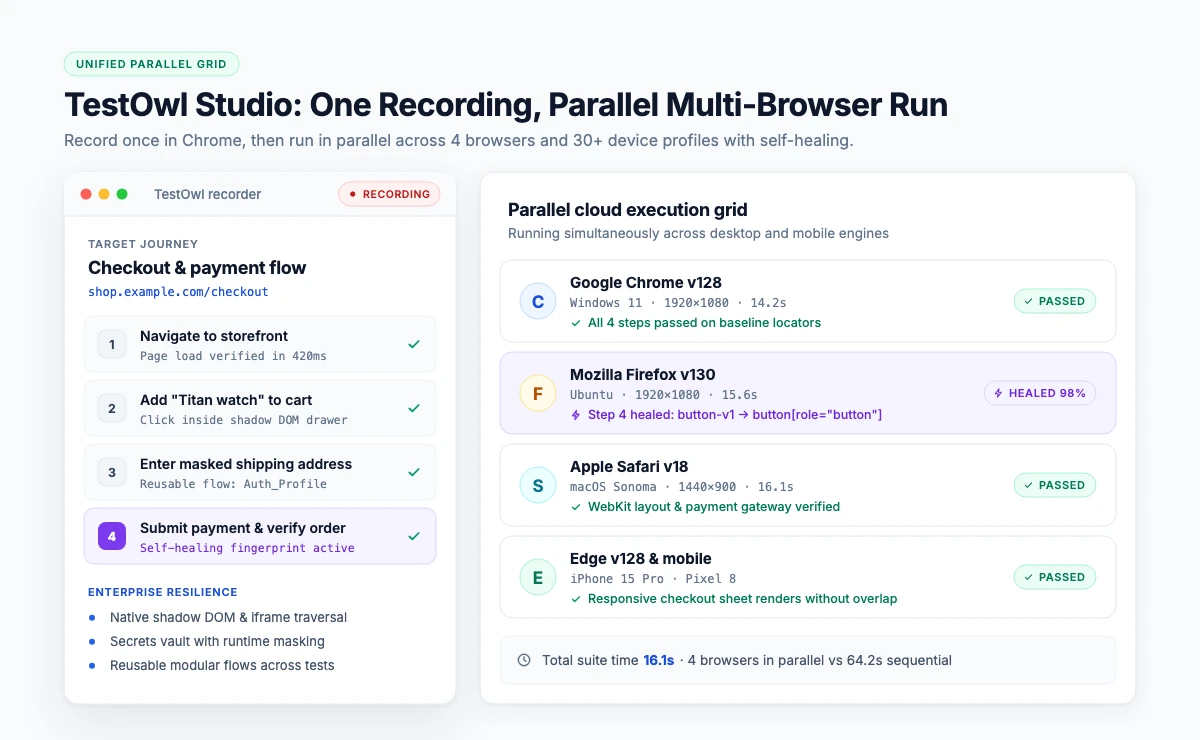Open the Google Chrome v128 result card
This screenshot has width=1200, height=740.
tap(808, 301)
